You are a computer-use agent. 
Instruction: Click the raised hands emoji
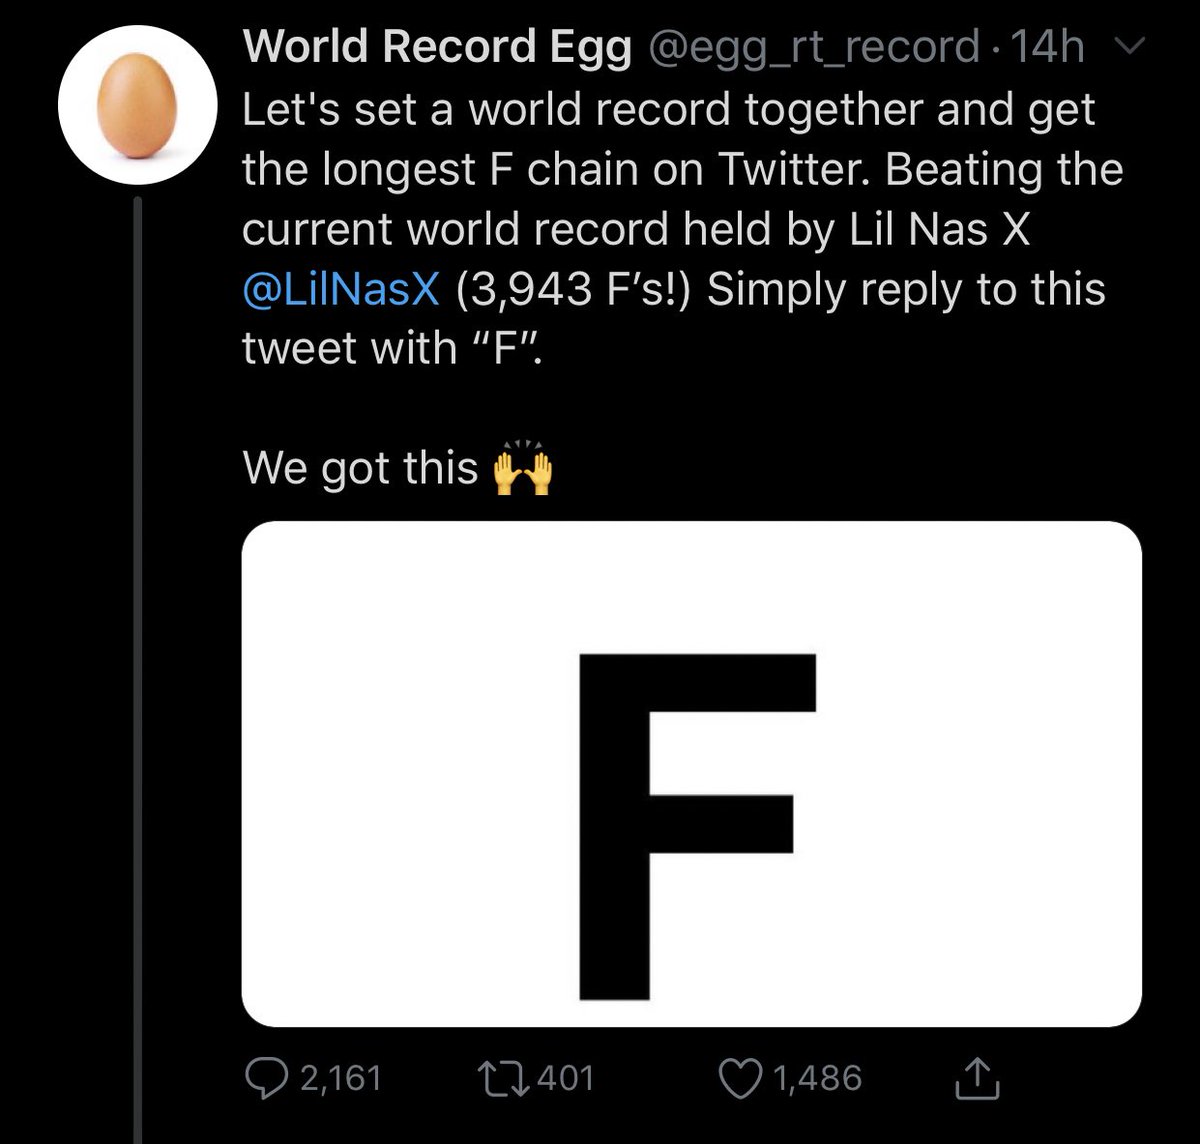point(523,470)
